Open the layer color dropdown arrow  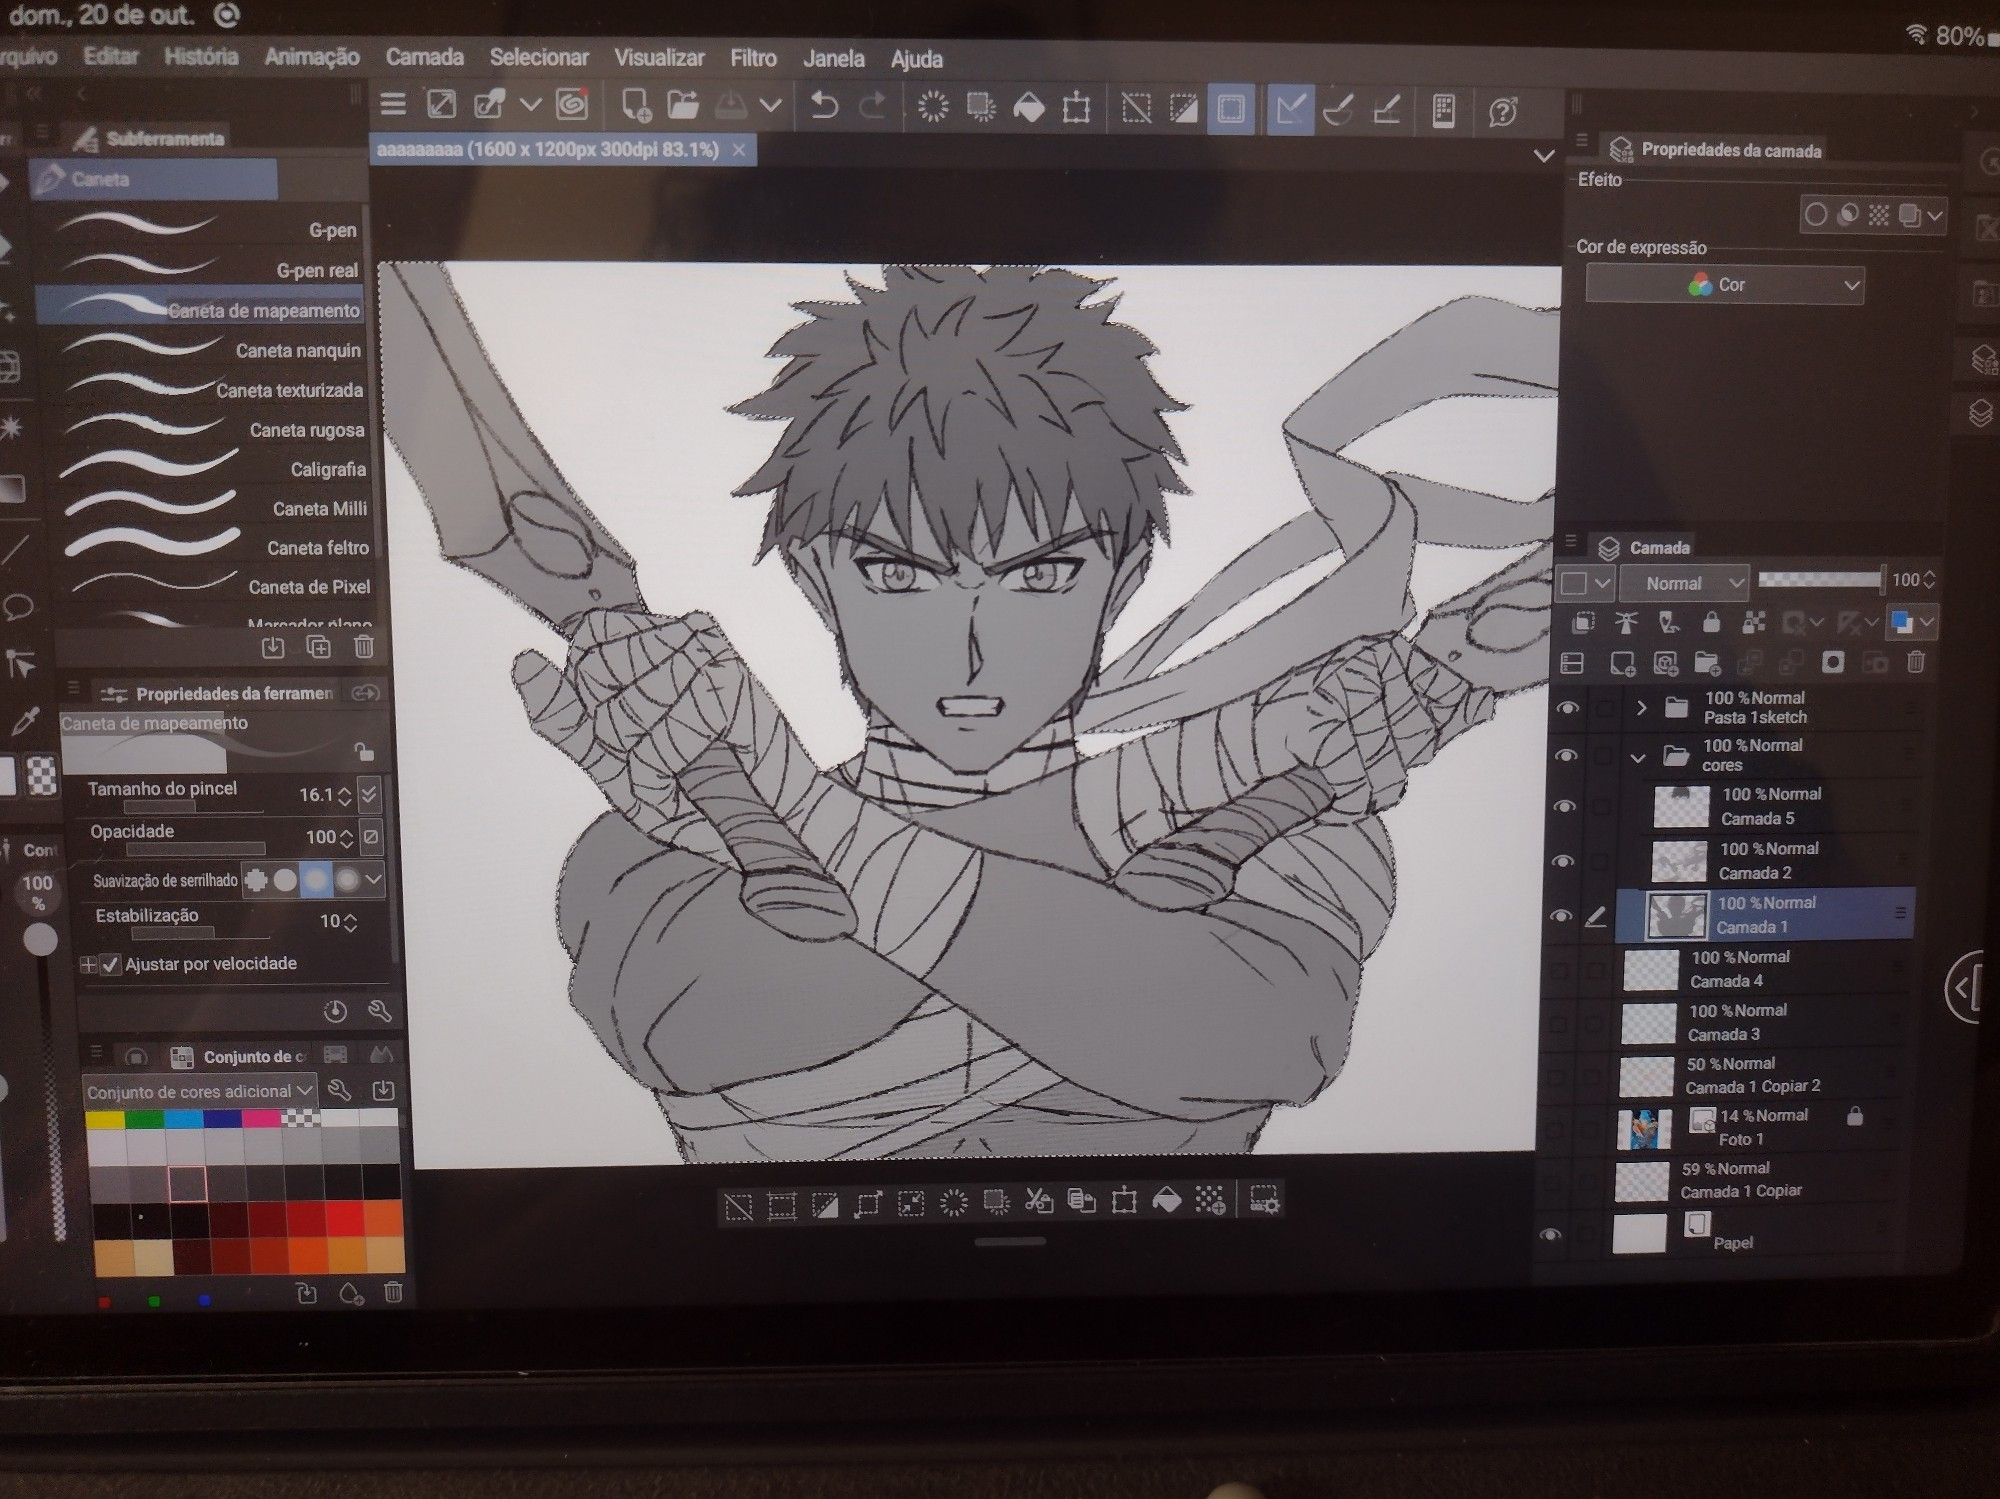1927,622
